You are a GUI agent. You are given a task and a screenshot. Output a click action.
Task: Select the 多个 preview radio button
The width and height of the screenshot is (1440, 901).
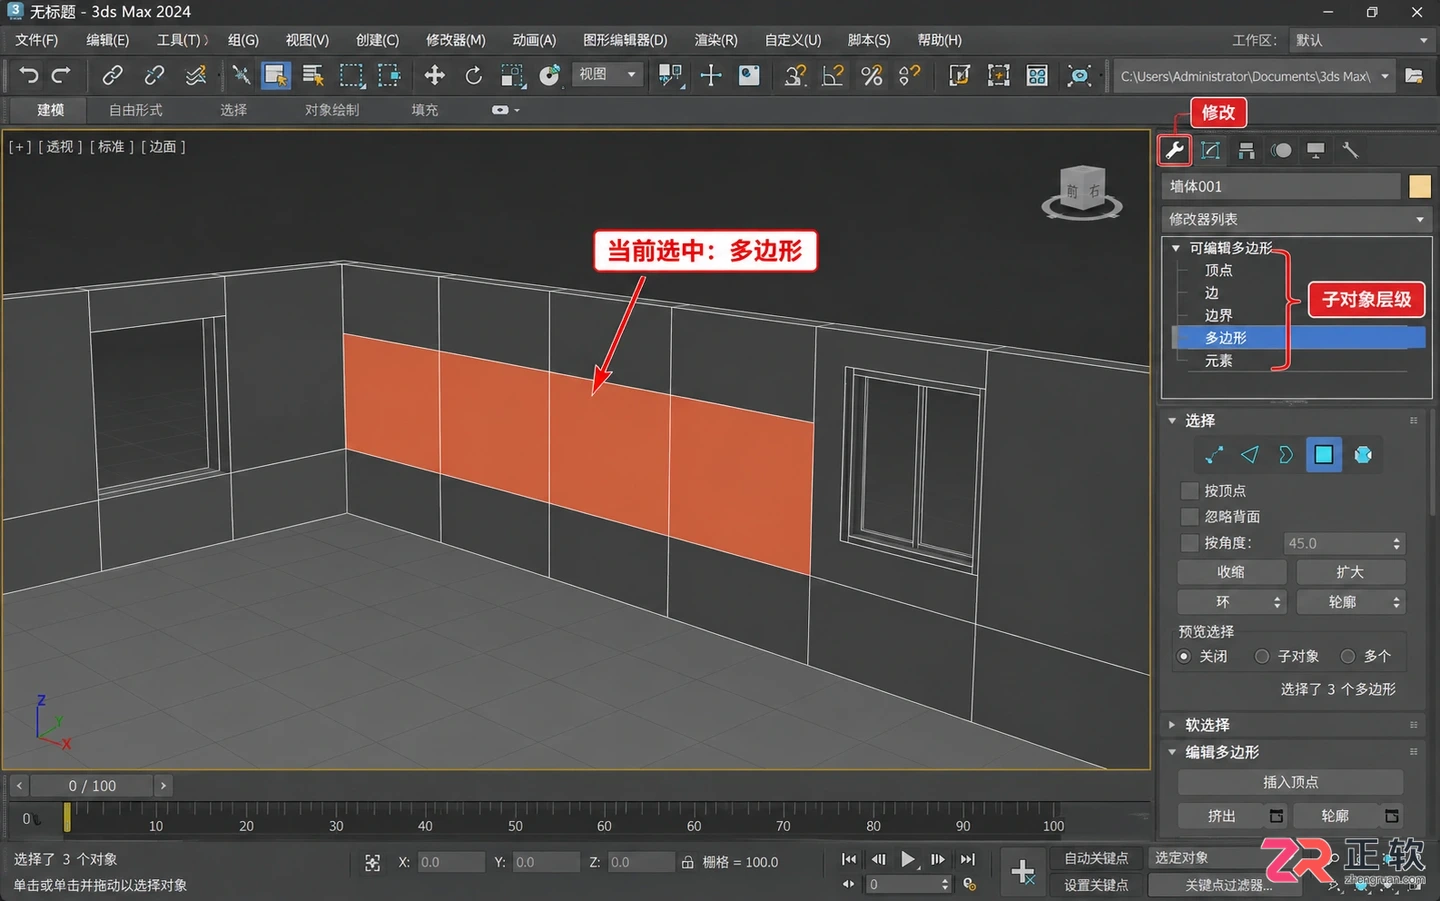(1348, 657)
